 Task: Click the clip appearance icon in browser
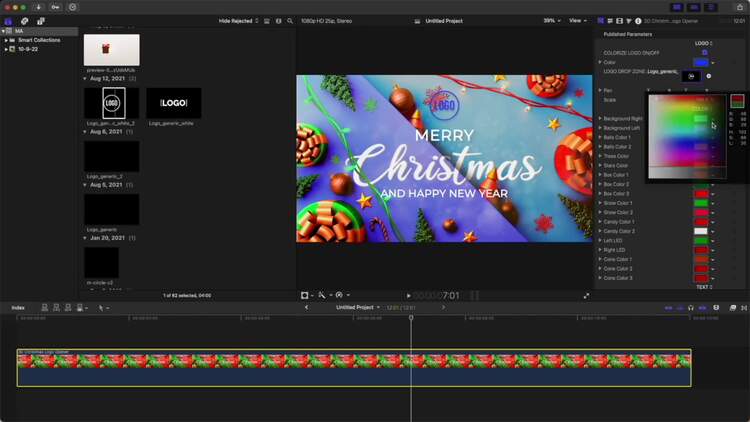click(267, 21)
